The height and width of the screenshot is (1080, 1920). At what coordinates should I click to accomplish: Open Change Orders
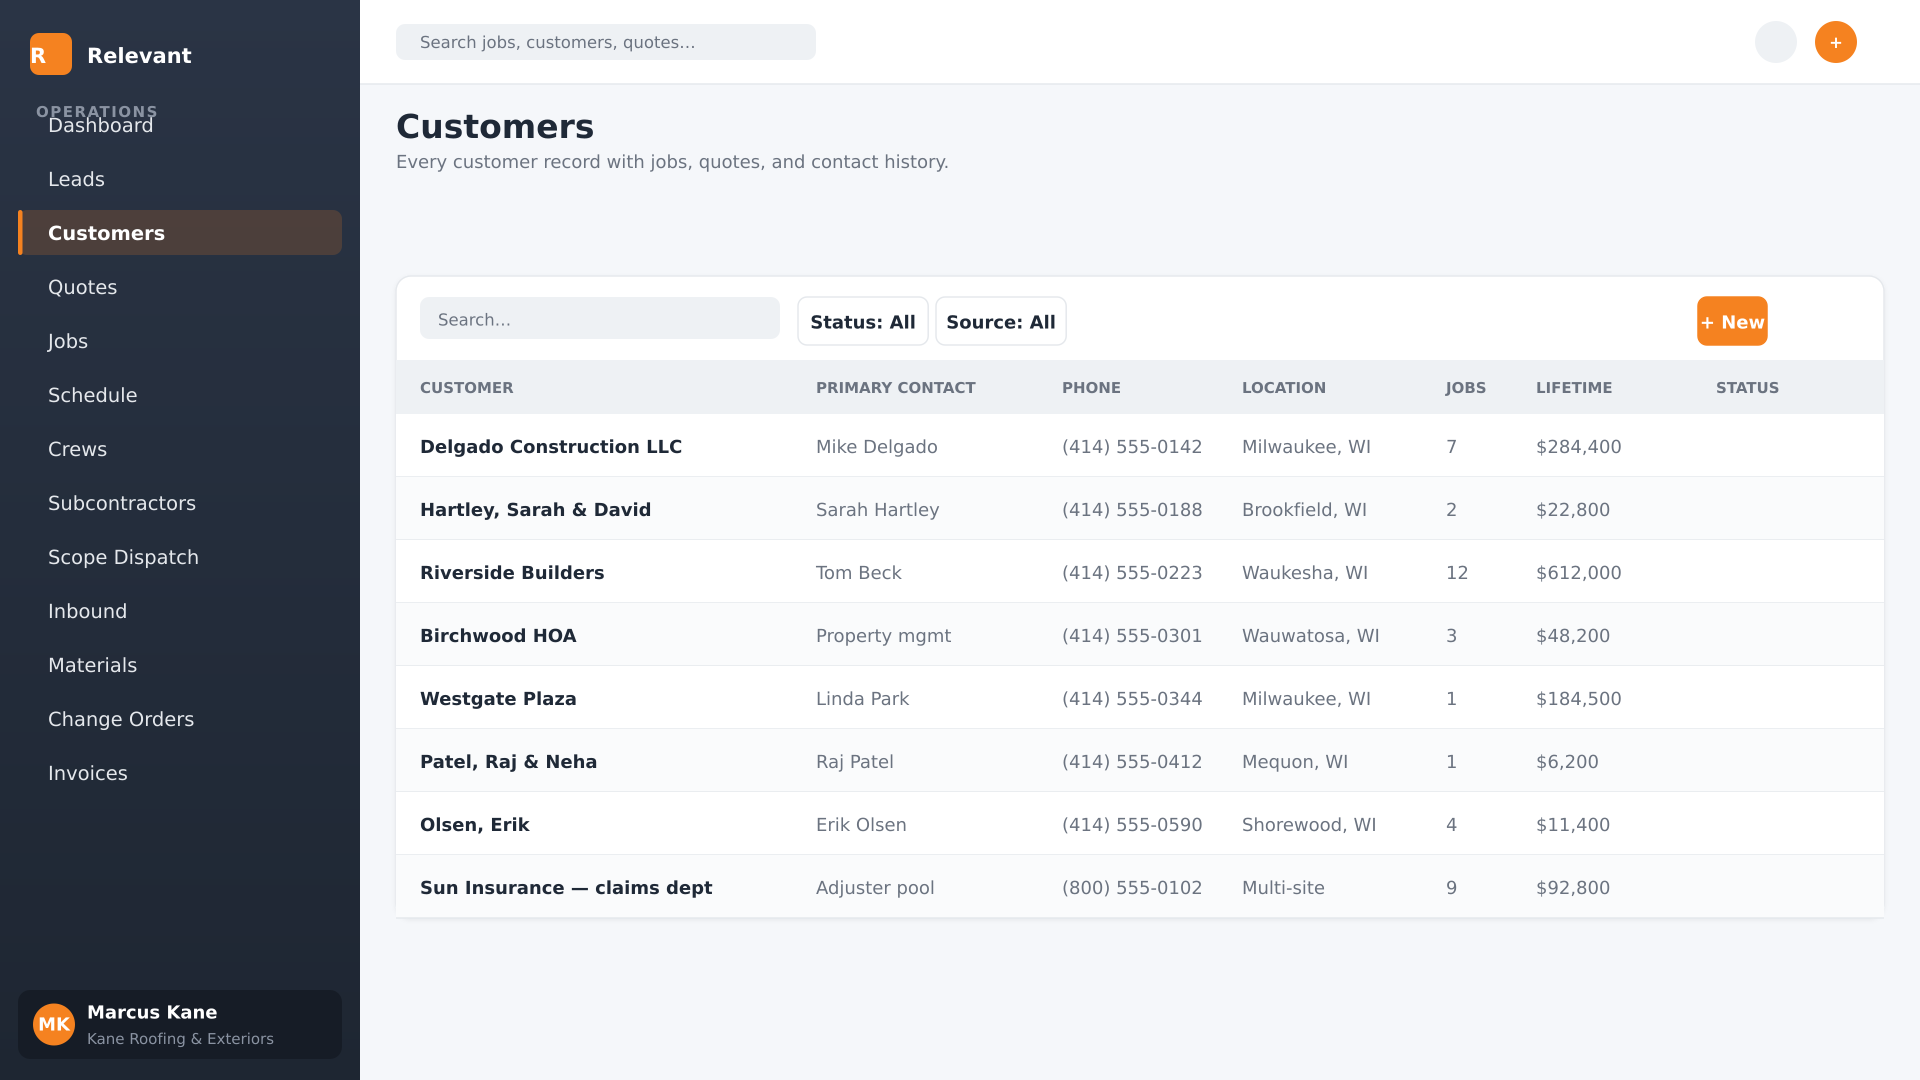(180, 719)
